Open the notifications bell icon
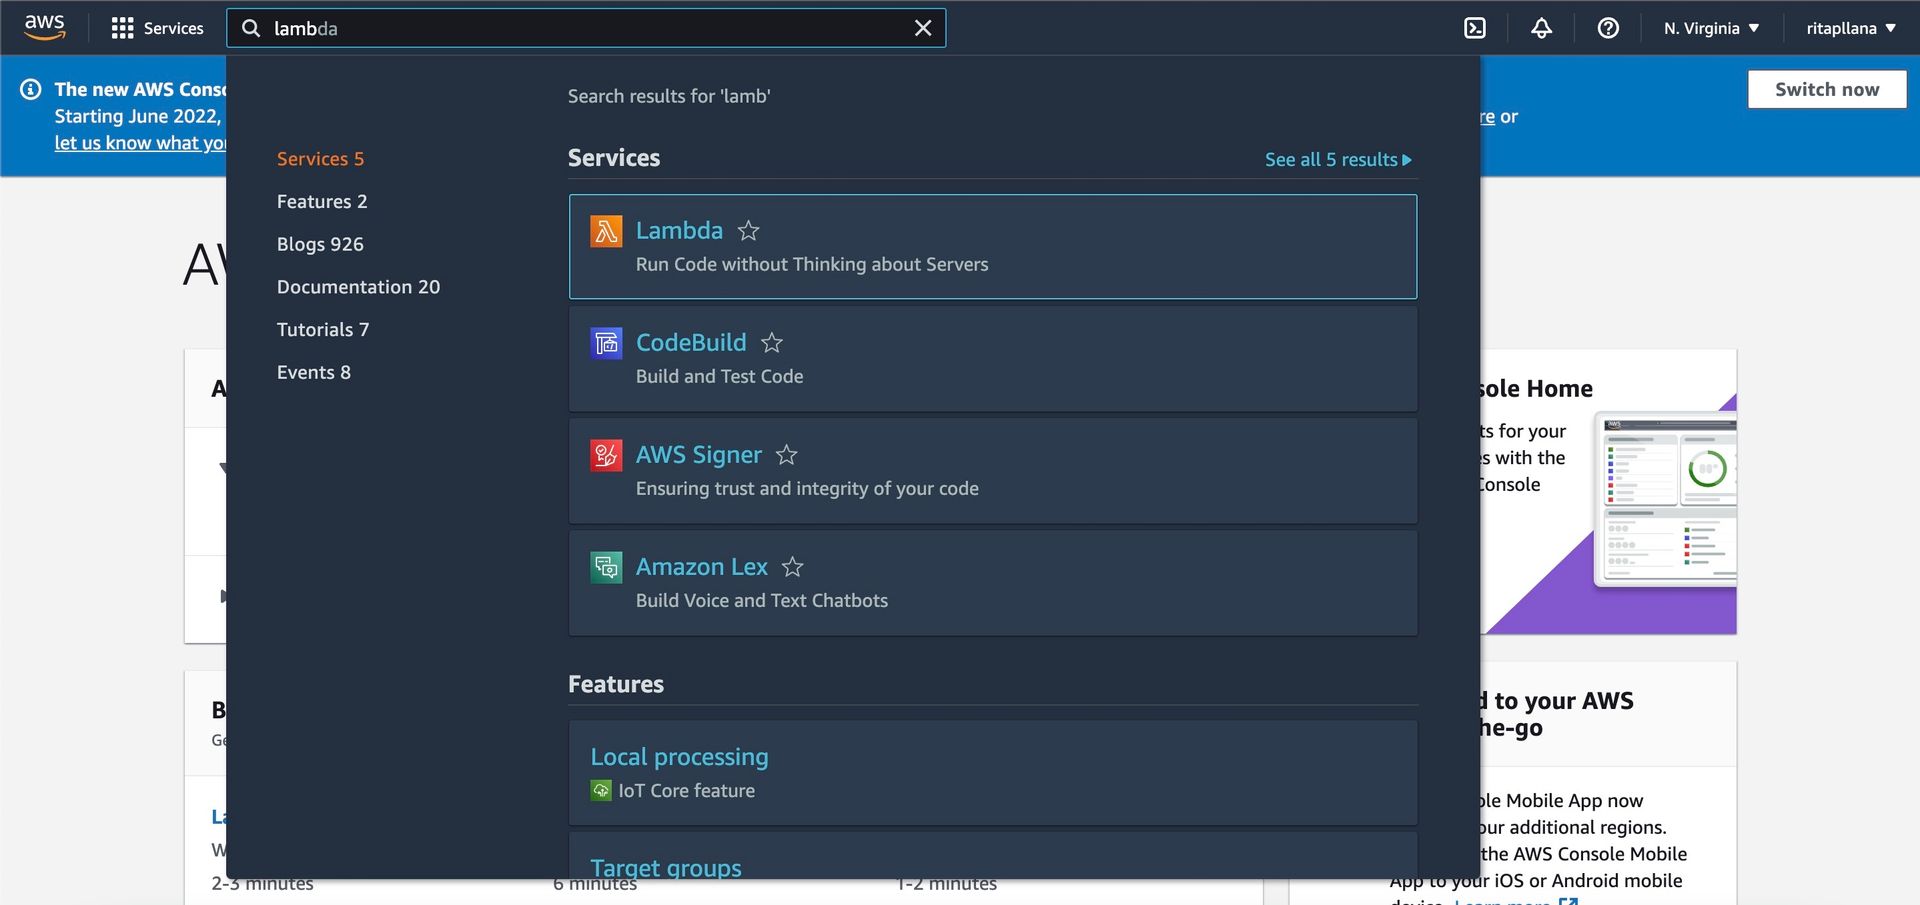The width and height of the screenshot is (1920, 905). point(1541,28)
